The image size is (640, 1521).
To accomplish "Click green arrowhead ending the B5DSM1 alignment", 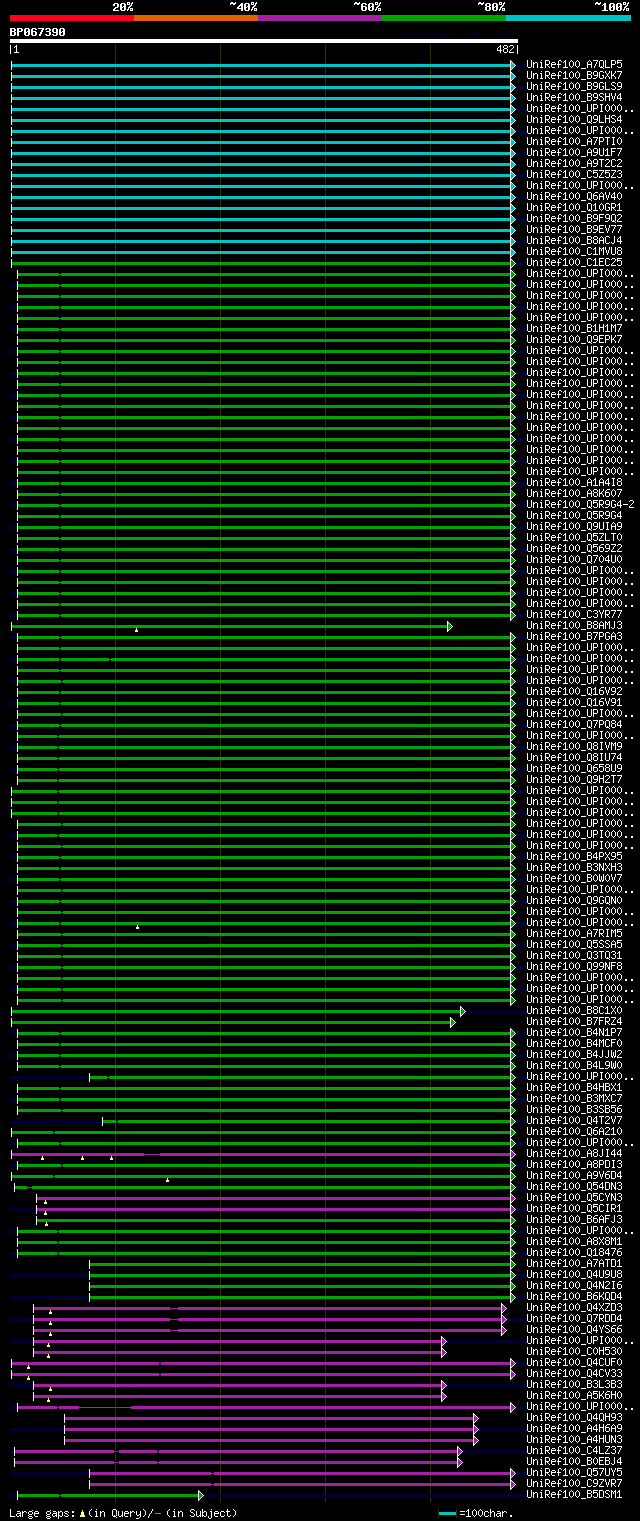I will click(201, 1495).
